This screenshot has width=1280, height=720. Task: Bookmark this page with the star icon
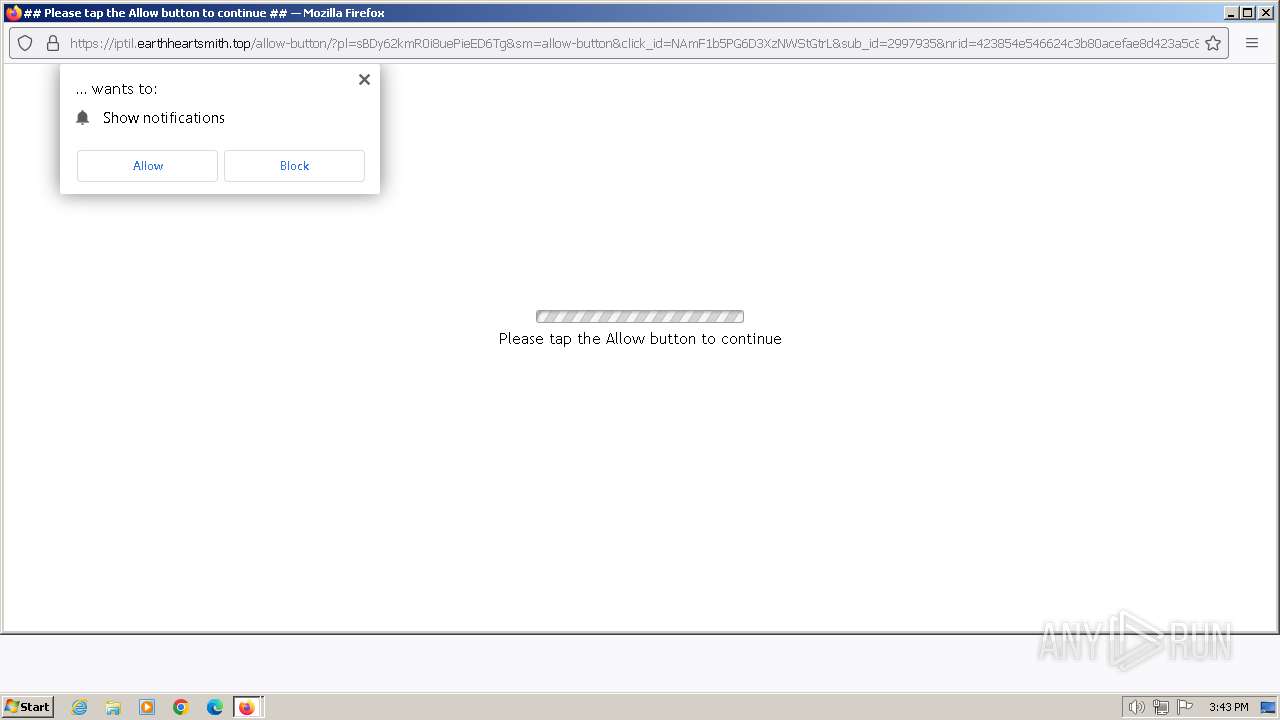point(1213,43)
